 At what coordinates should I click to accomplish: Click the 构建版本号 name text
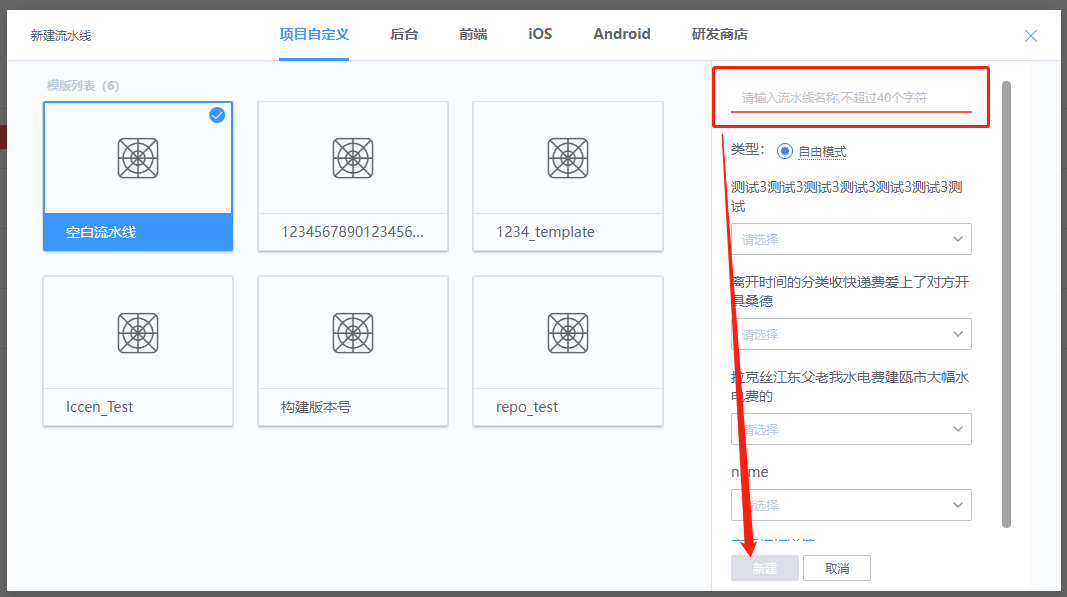point(316,407)
